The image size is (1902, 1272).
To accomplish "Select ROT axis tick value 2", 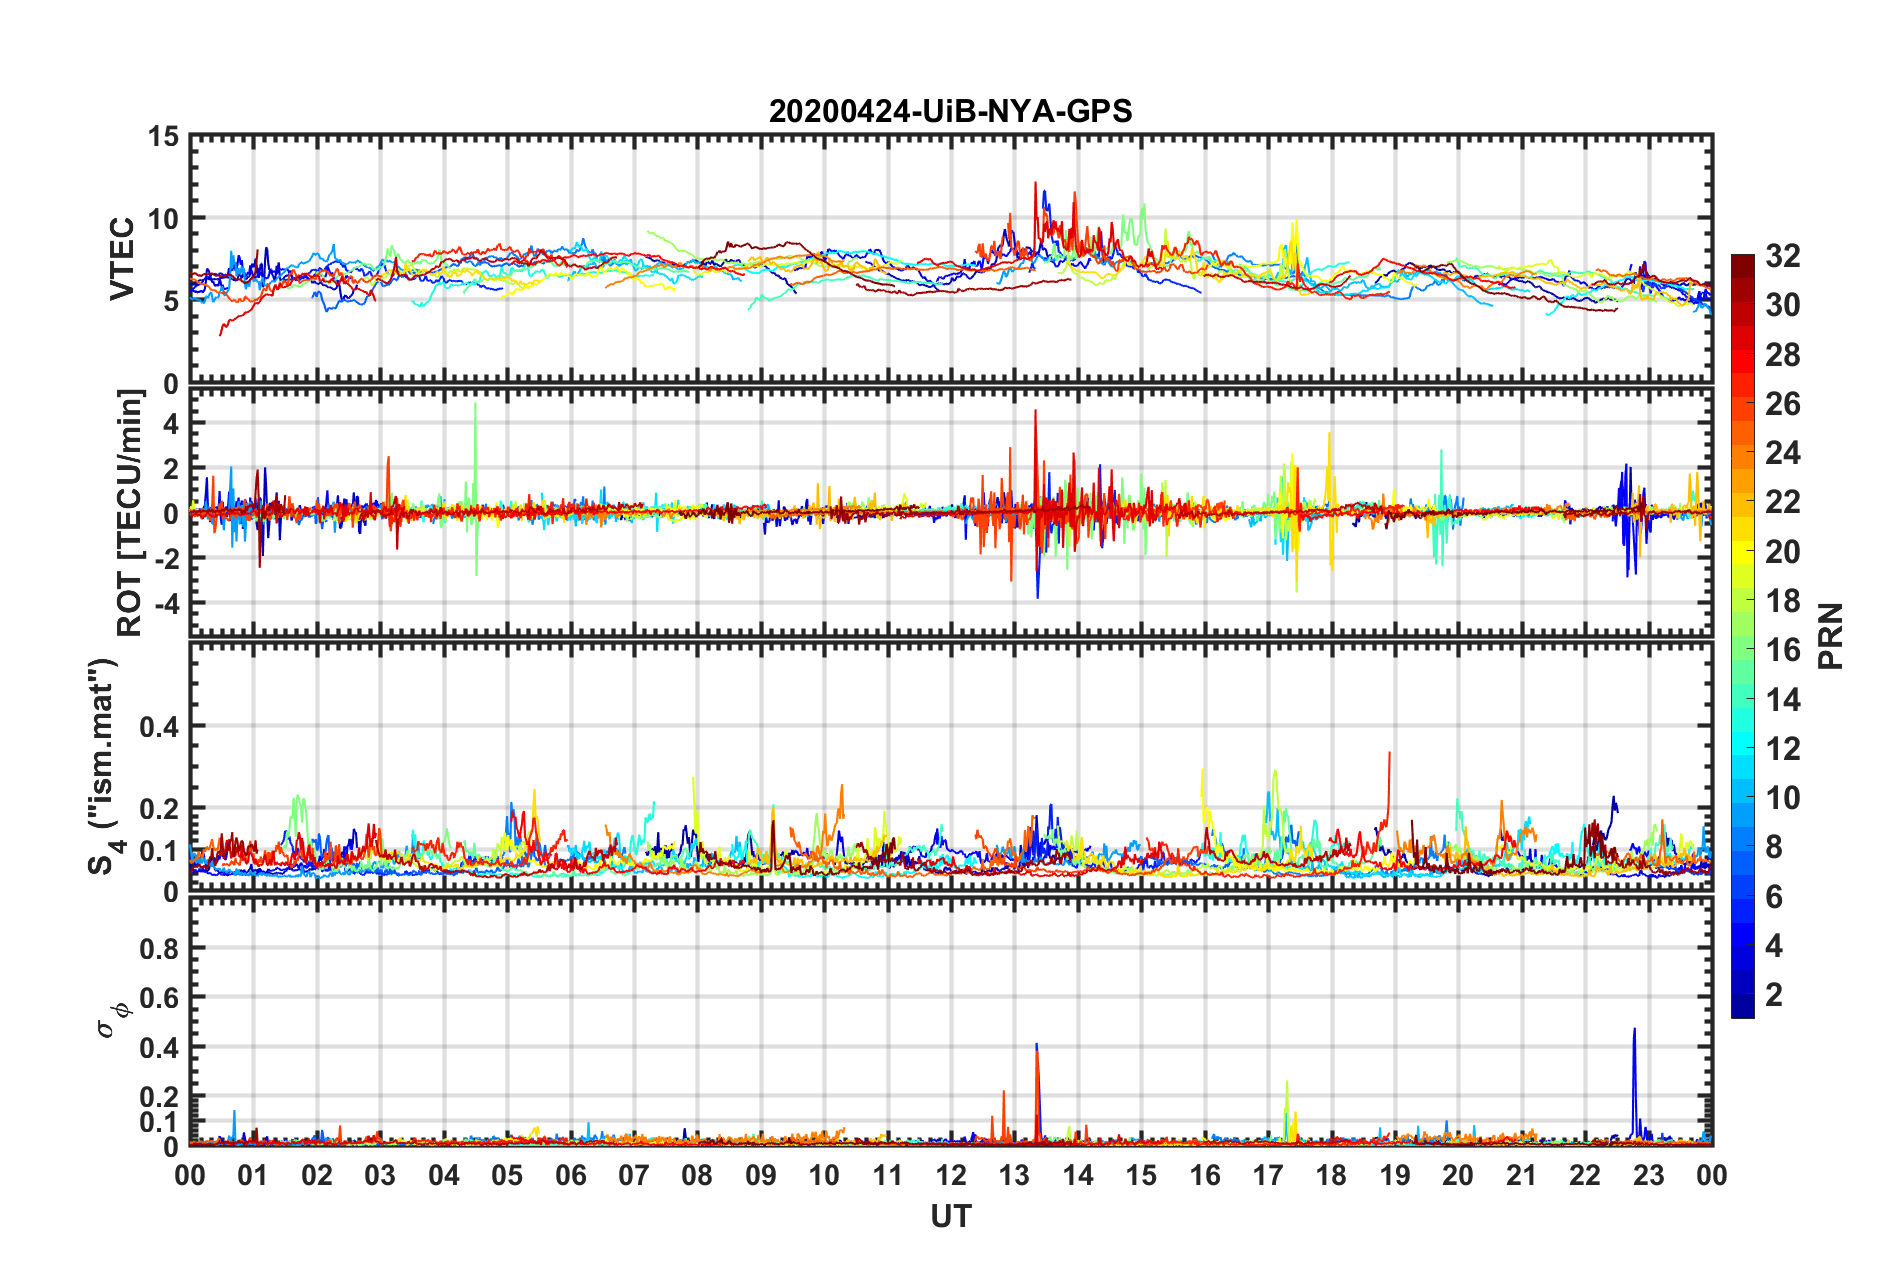I will [x=171, y=469].
